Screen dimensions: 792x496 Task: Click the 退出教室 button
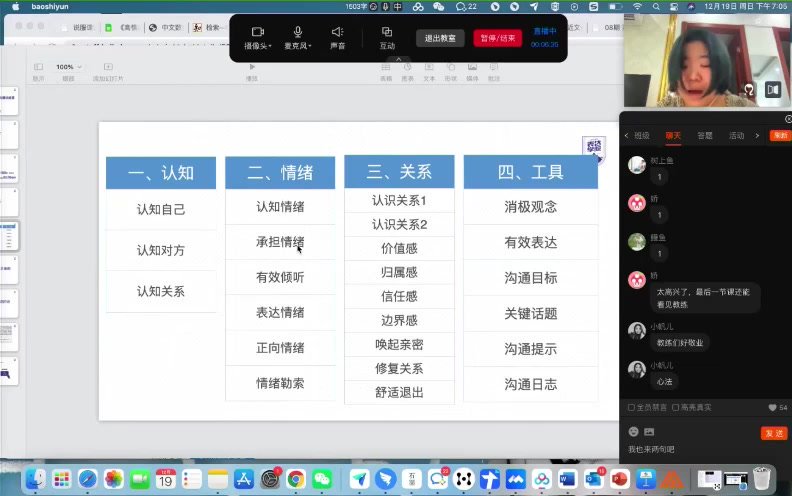(440, 38)
